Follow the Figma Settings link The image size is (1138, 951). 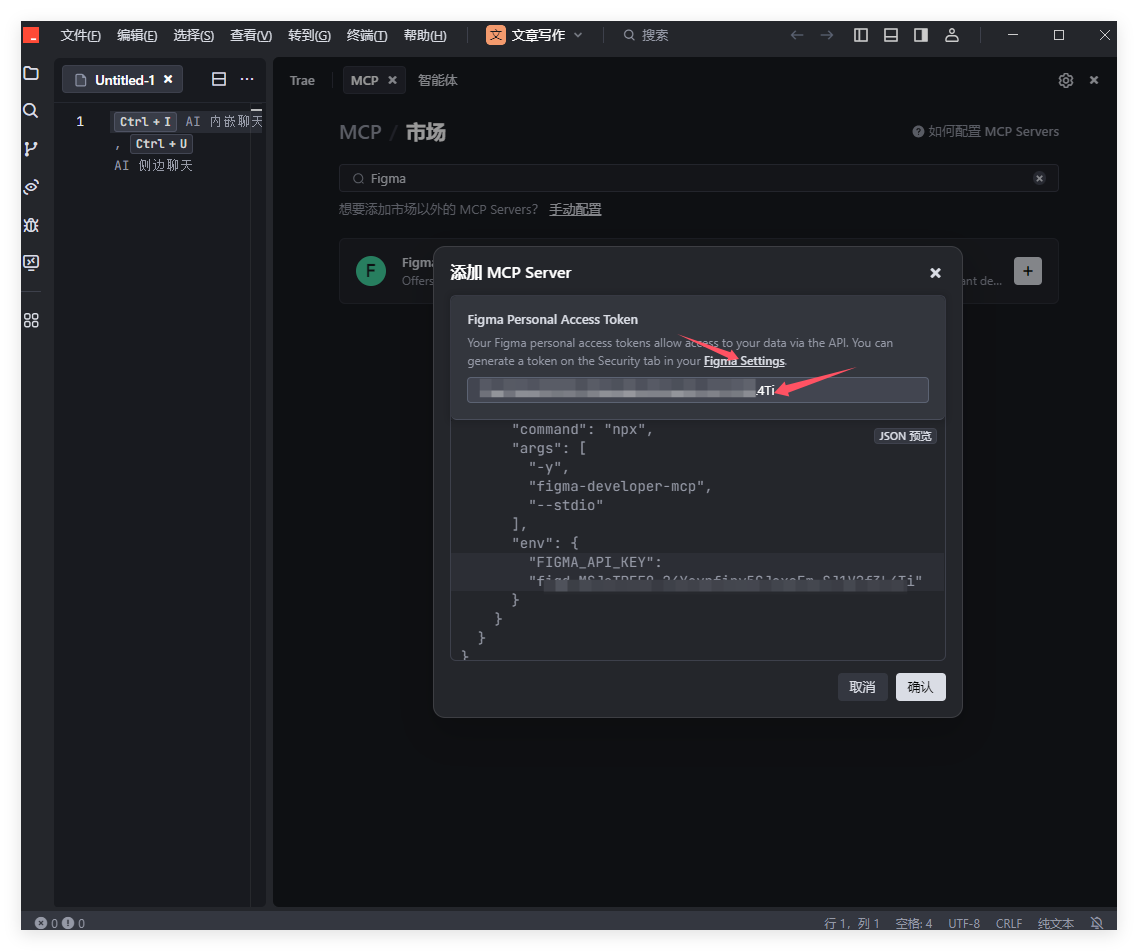coord(744,361)
